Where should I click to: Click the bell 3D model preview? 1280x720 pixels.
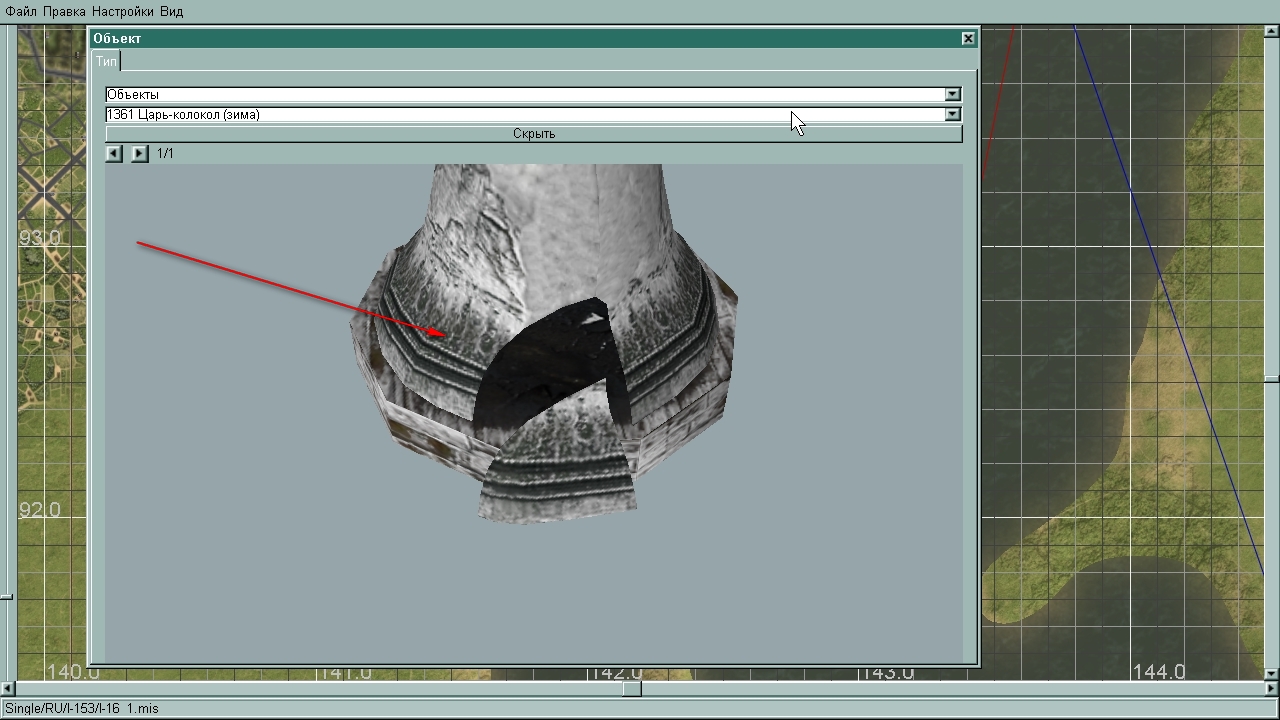pyautogui.click(x=545, y=340)
